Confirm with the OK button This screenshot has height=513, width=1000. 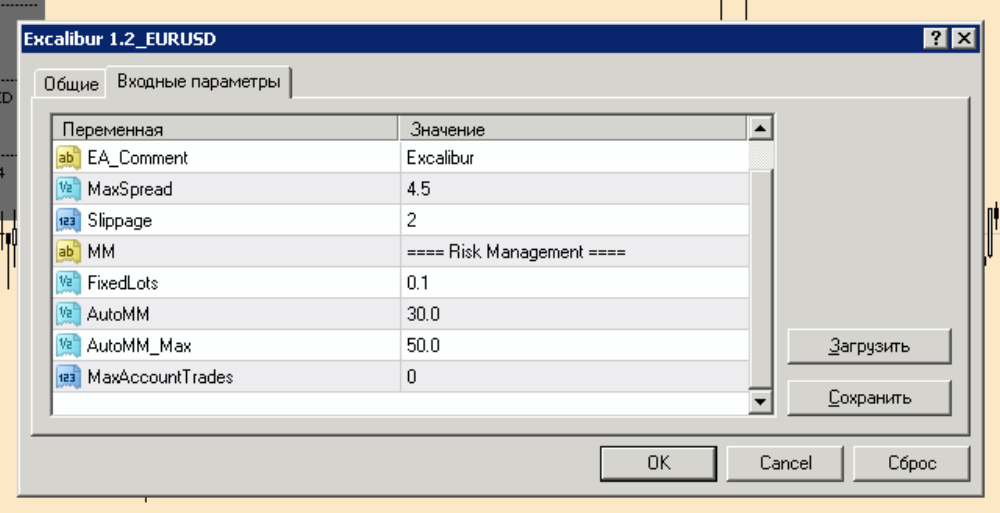(x=658, y=463)
